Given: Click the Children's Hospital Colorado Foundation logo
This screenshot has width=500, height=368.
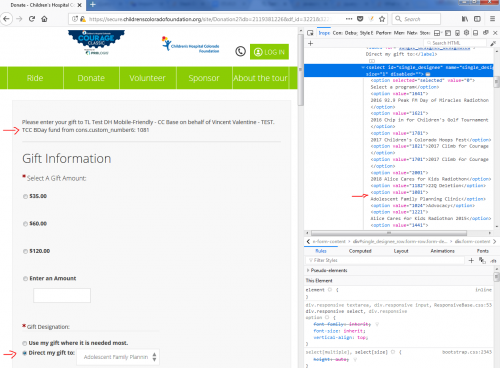Looking at the screenshot, I should [x=191, y=45].
